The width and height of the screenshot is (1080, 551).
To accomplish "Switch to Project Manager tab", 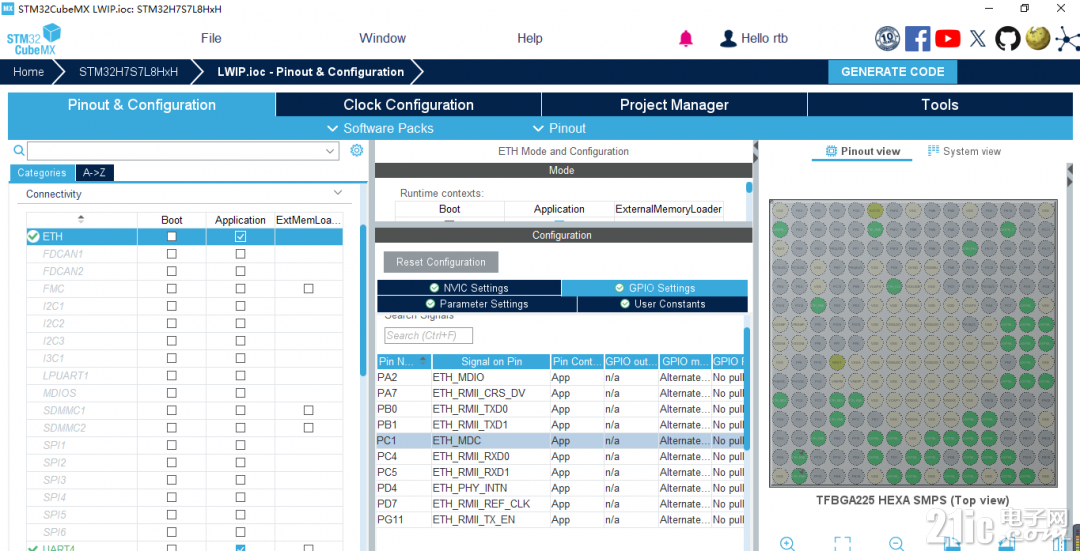I will click(x=674, y=105).
